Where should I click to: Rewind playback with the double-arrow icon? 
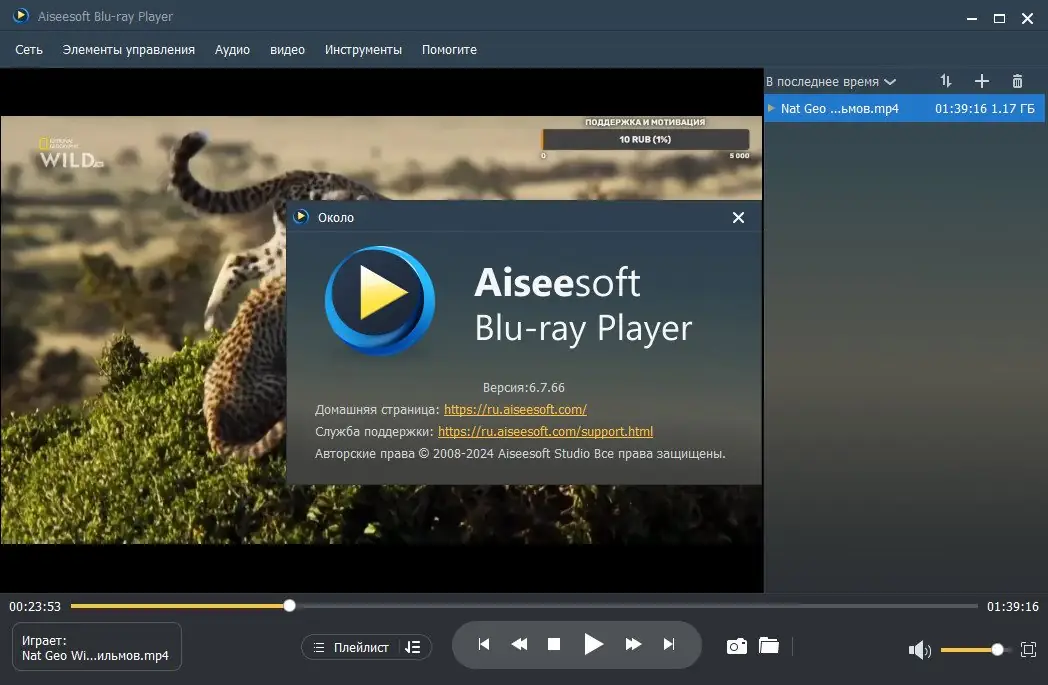519,644
